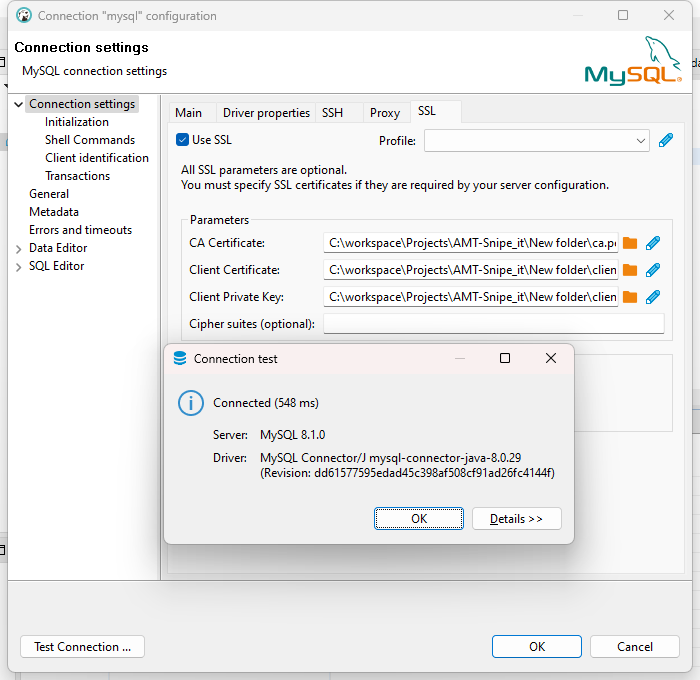The image size is (700, 680).
Task: Open the Driver properties tab
Action: click(x=266, y=113)
